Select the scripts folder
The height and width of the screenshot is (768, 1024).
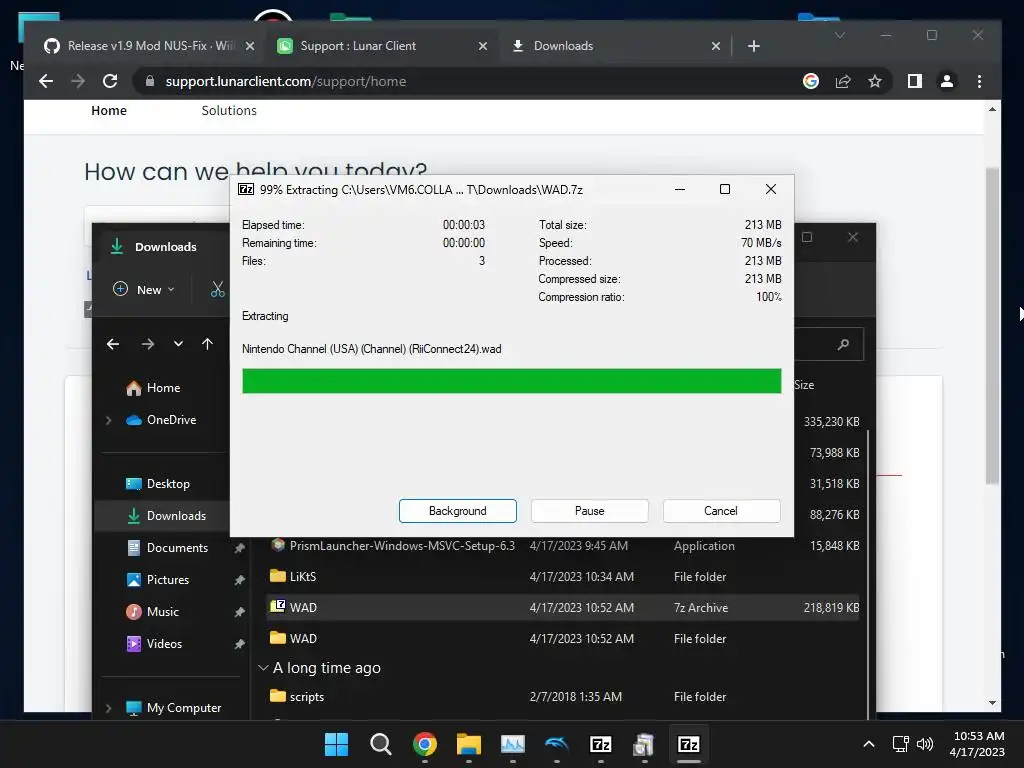[565, 697]
